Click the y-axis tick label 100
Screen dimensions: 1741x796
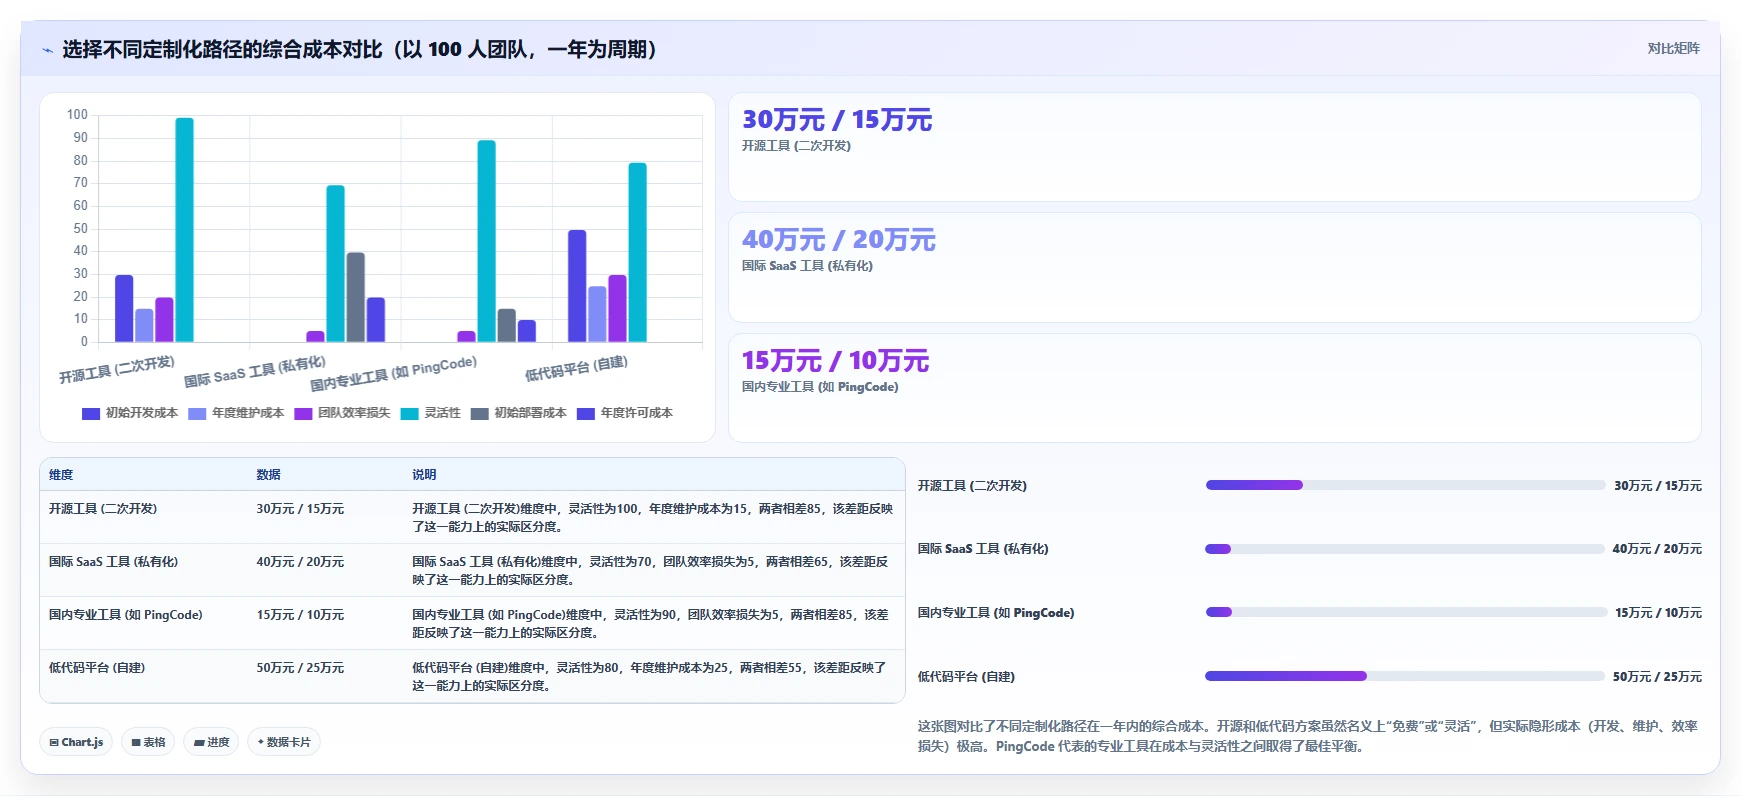click(77, 115)
